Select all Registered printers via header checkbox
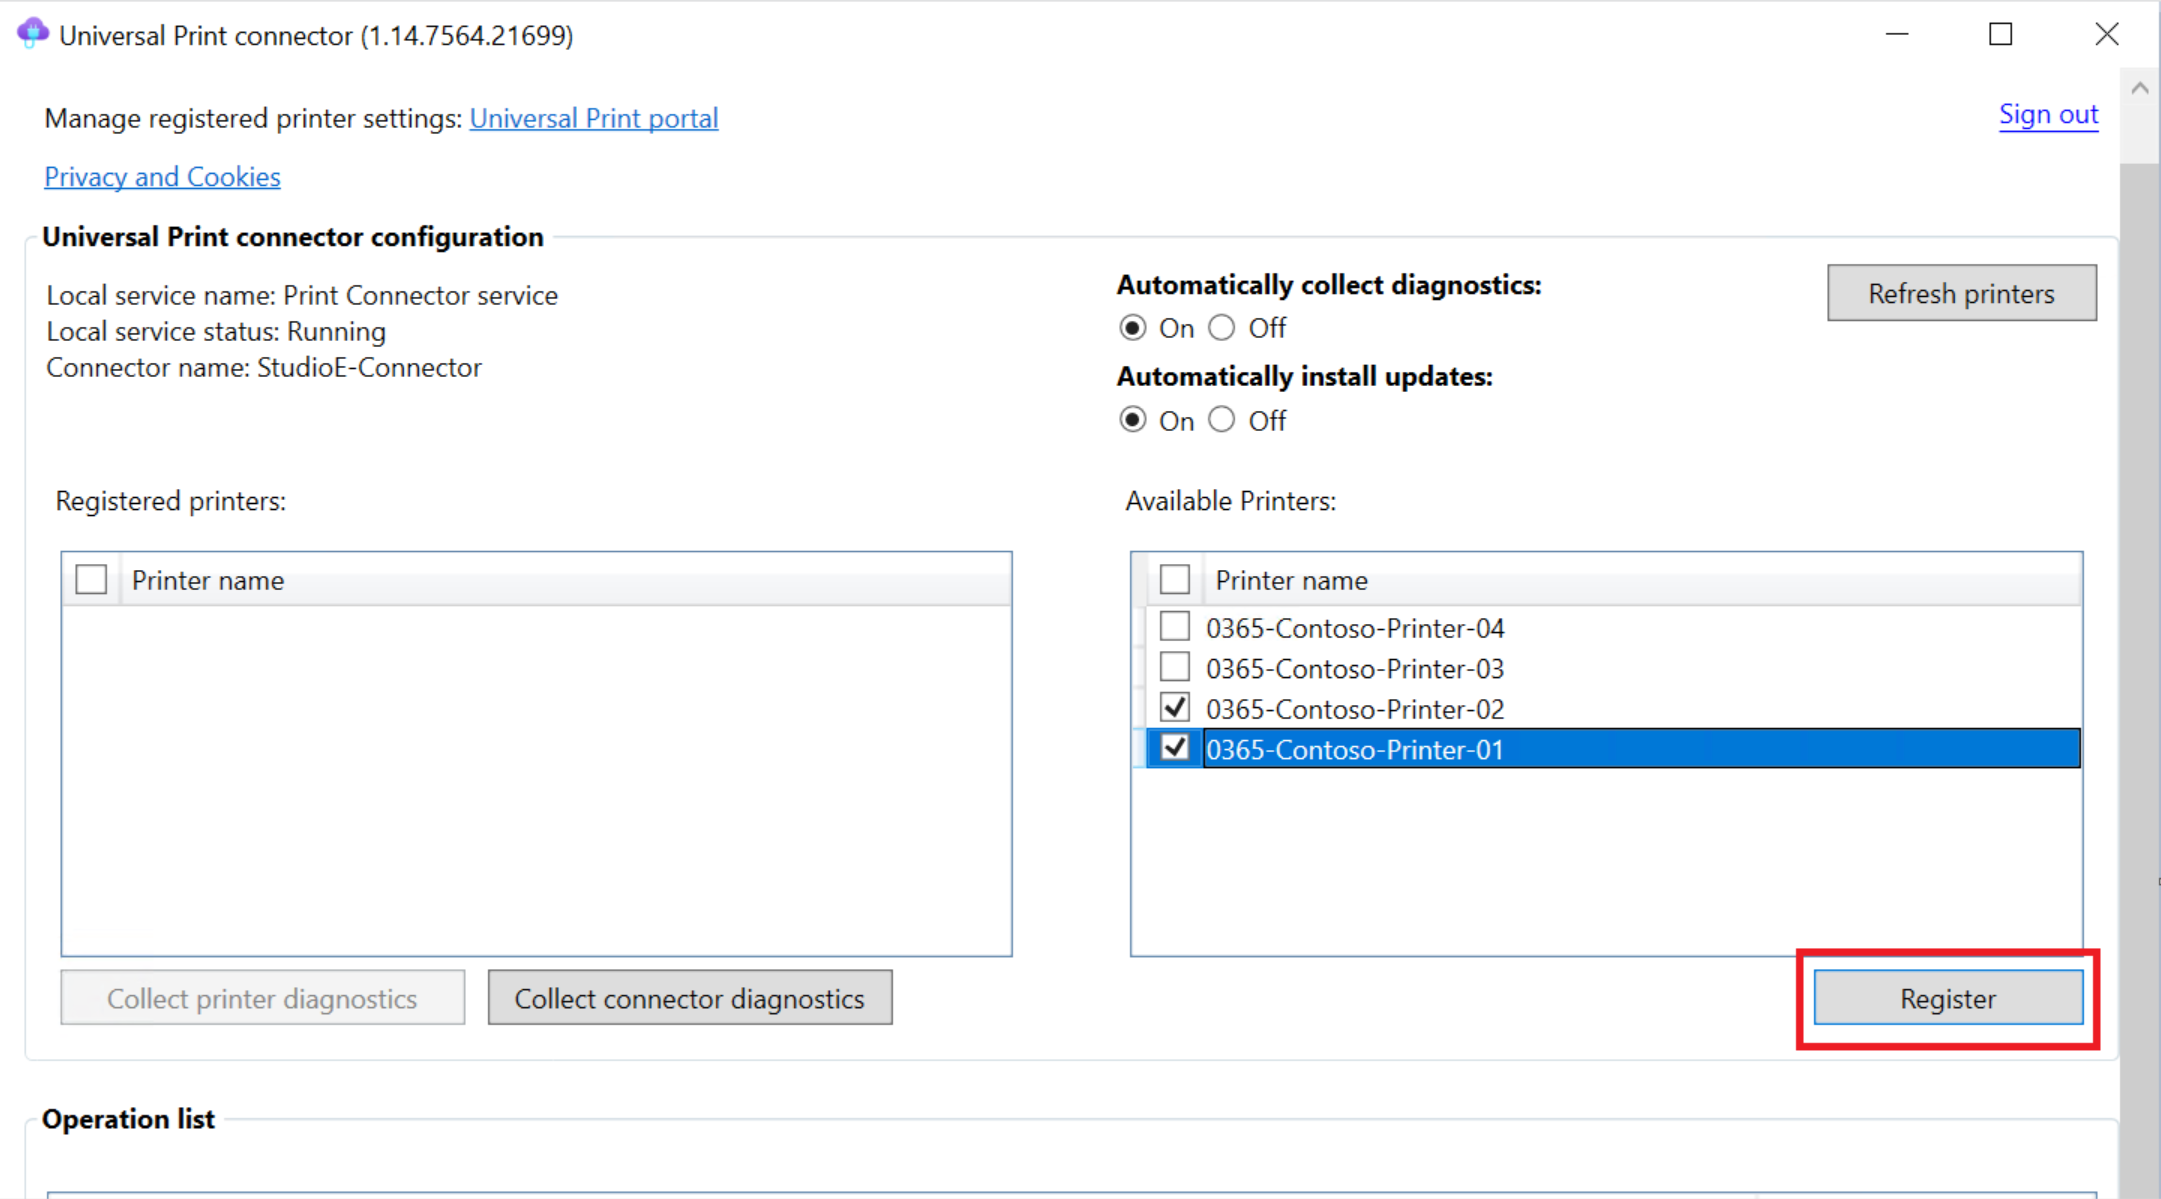 click(x=92, y=580)
